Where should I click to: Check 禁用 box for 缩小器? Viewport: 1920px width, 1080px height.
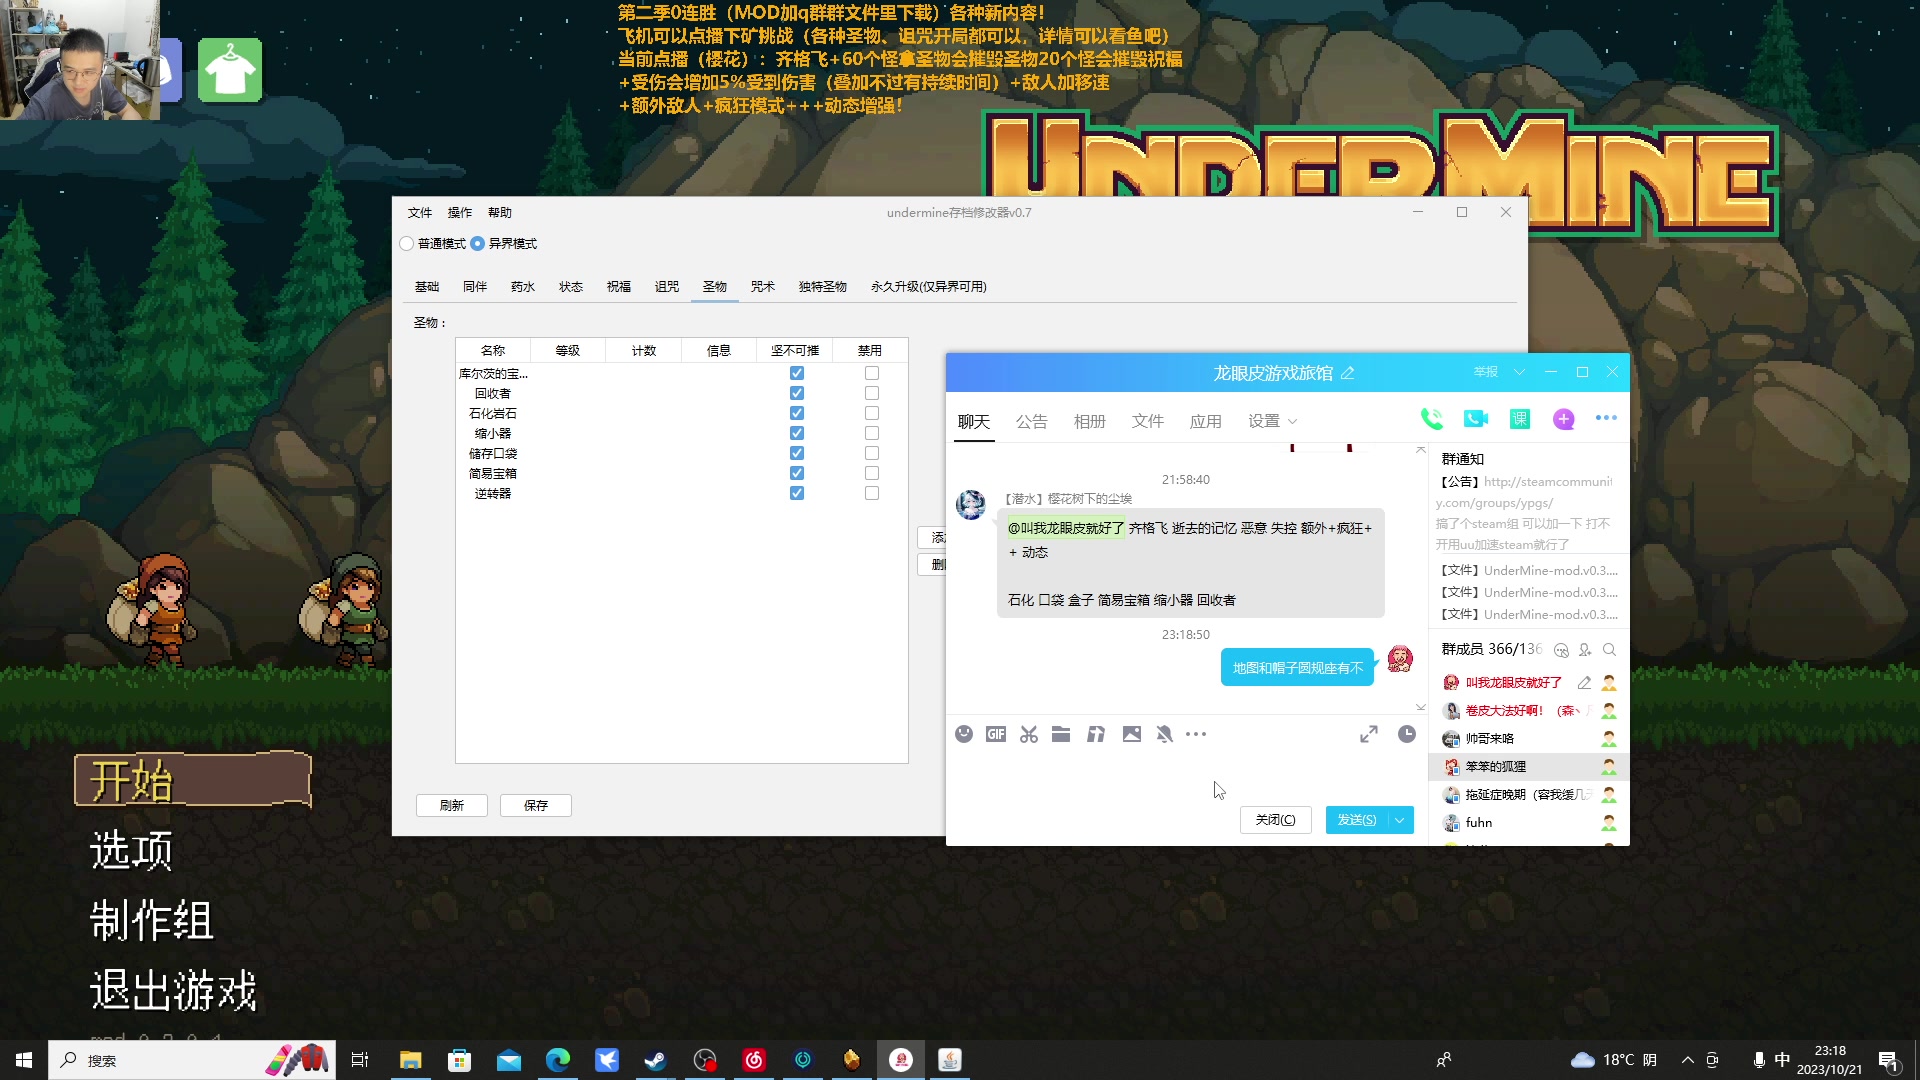click(x=872, y=434)
